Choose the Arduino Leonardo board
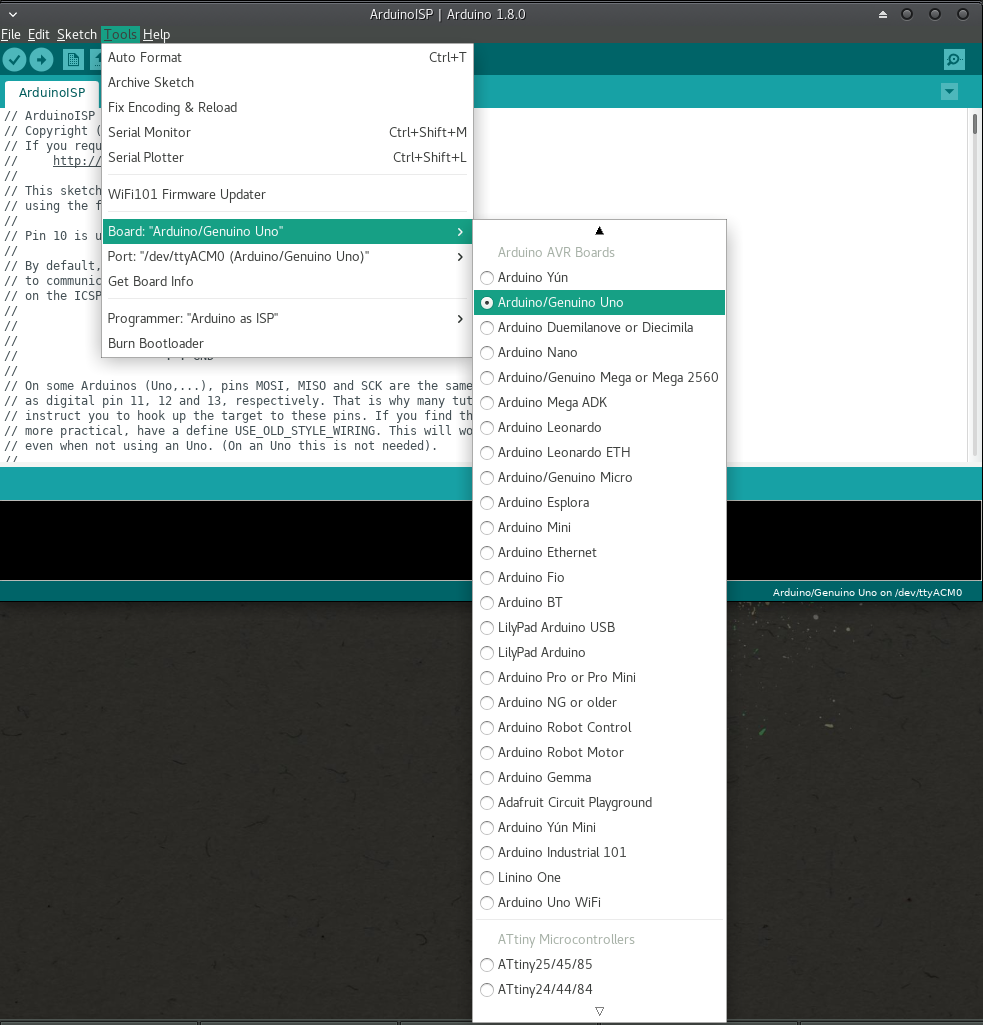The width and height of the screenshot is (983, 1025). tap(599, 428)
